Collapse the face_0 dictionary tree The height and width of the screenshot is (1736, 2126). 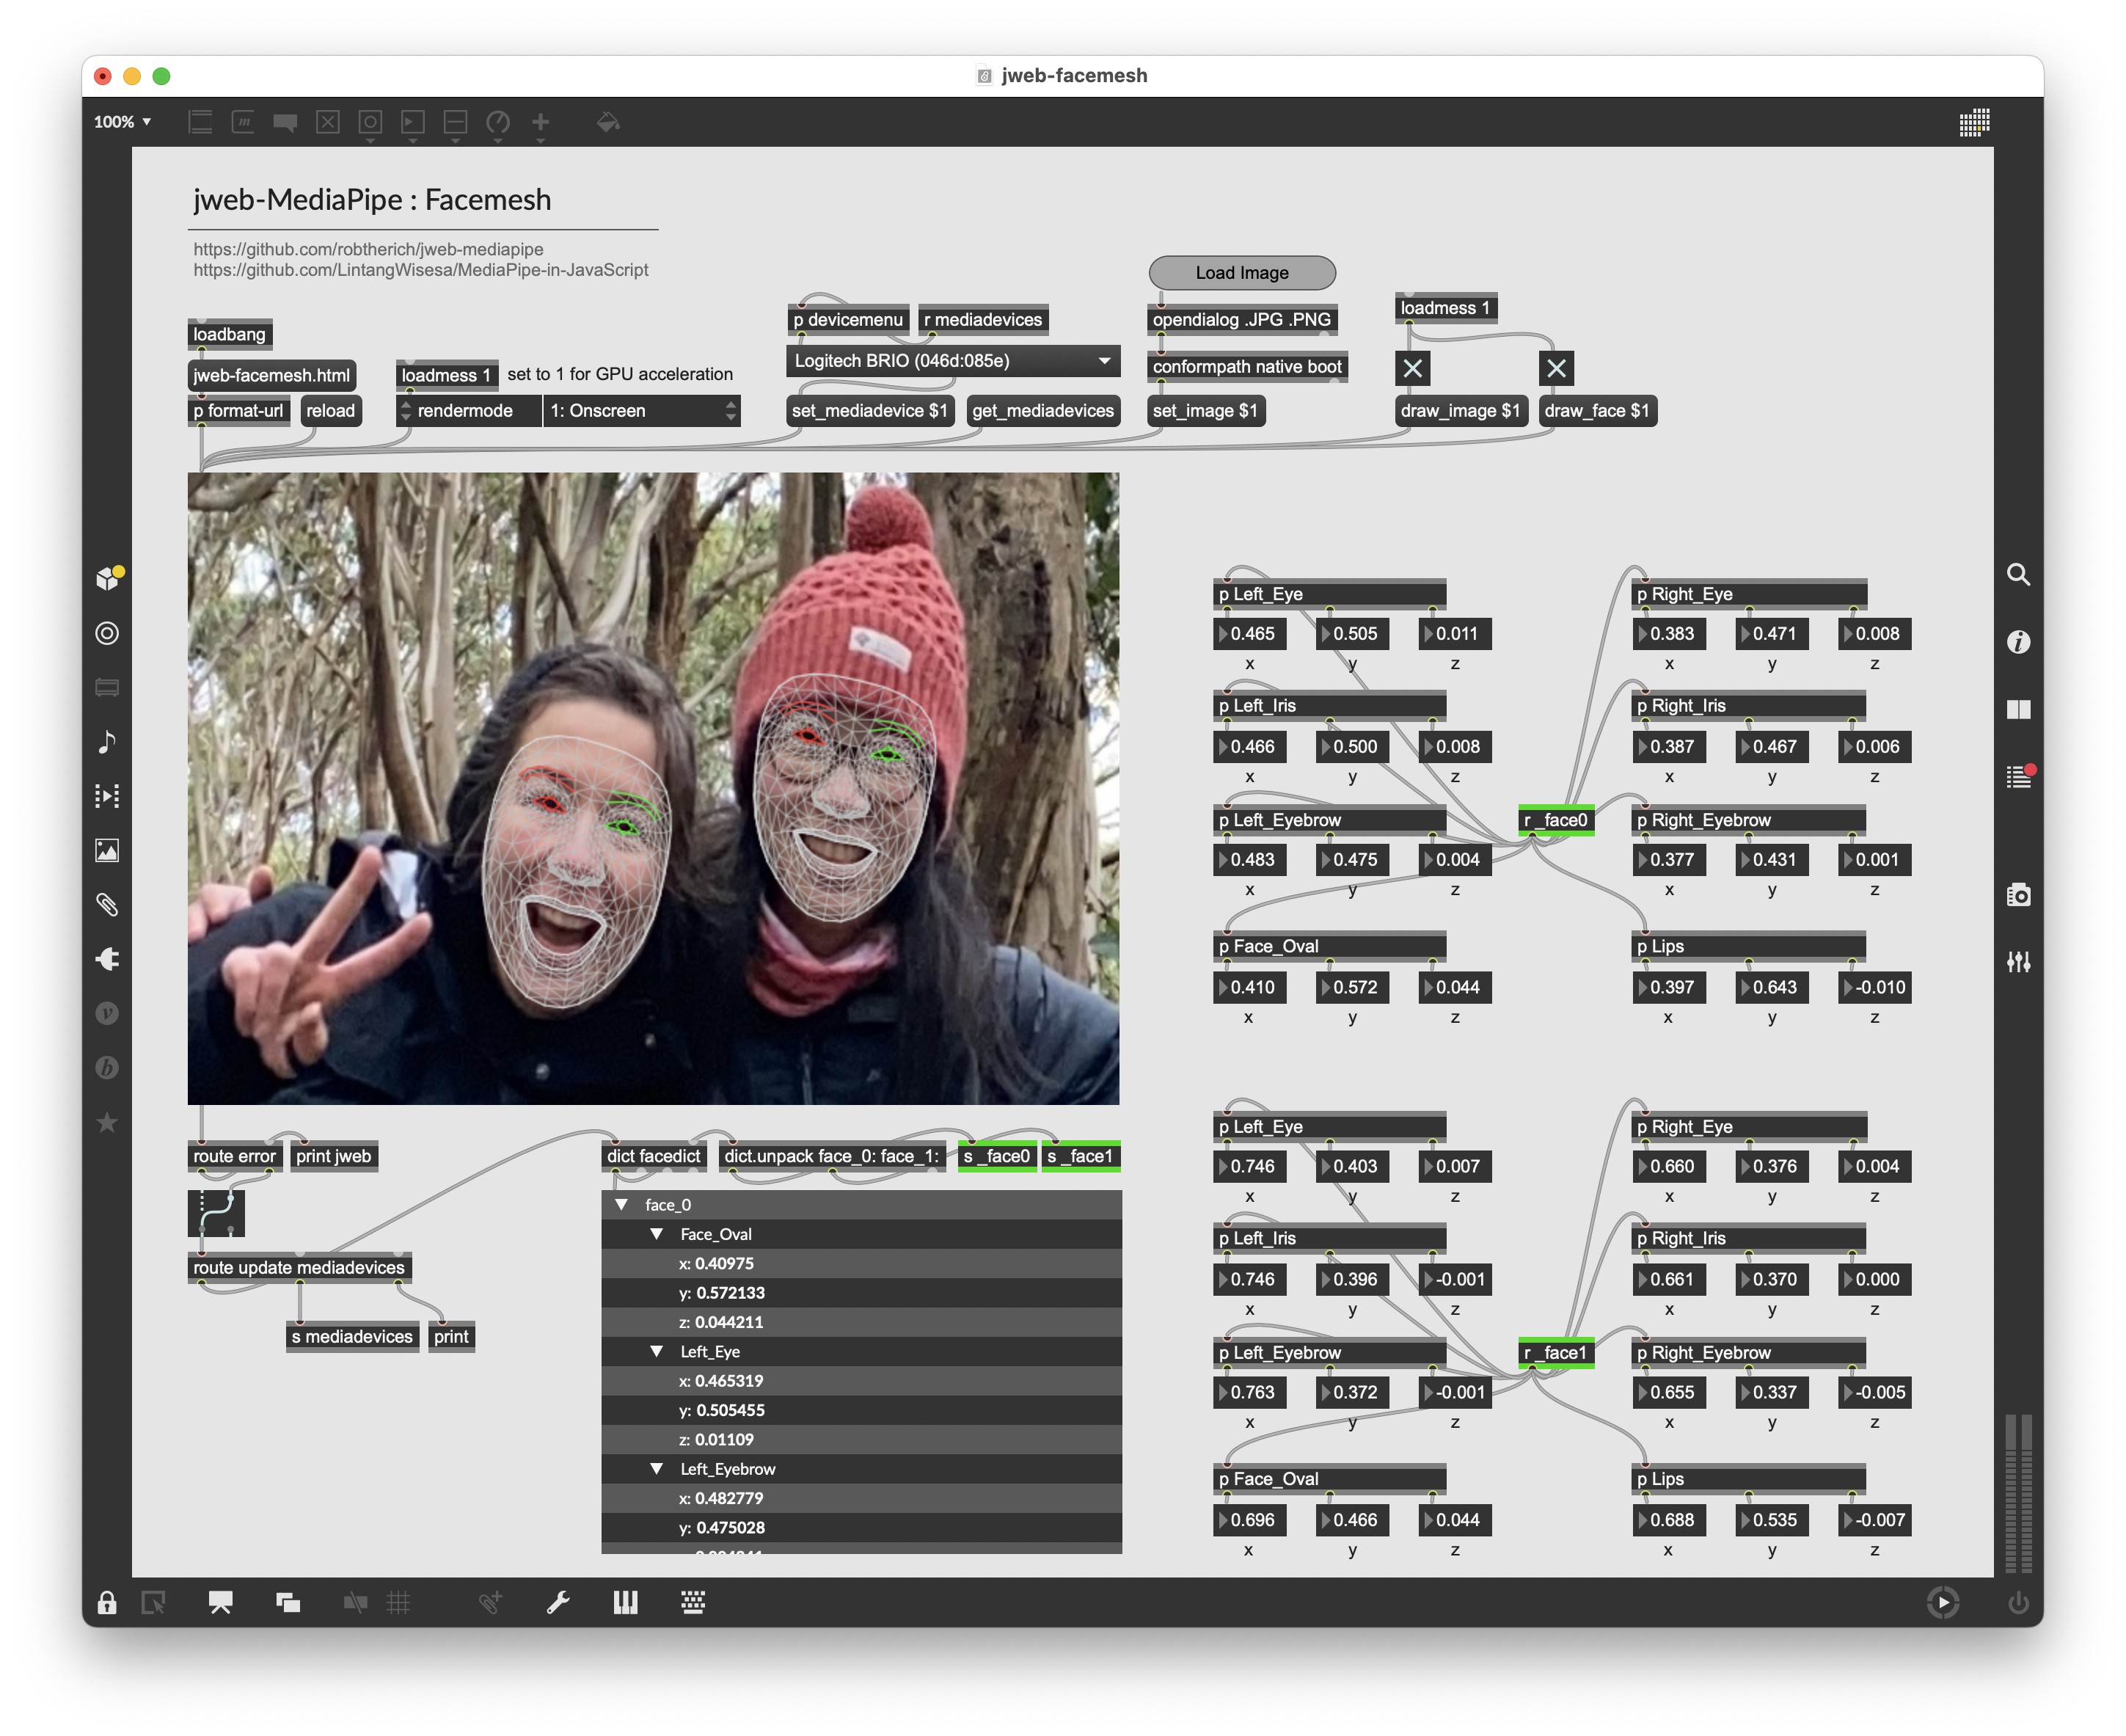(622, 1204)
